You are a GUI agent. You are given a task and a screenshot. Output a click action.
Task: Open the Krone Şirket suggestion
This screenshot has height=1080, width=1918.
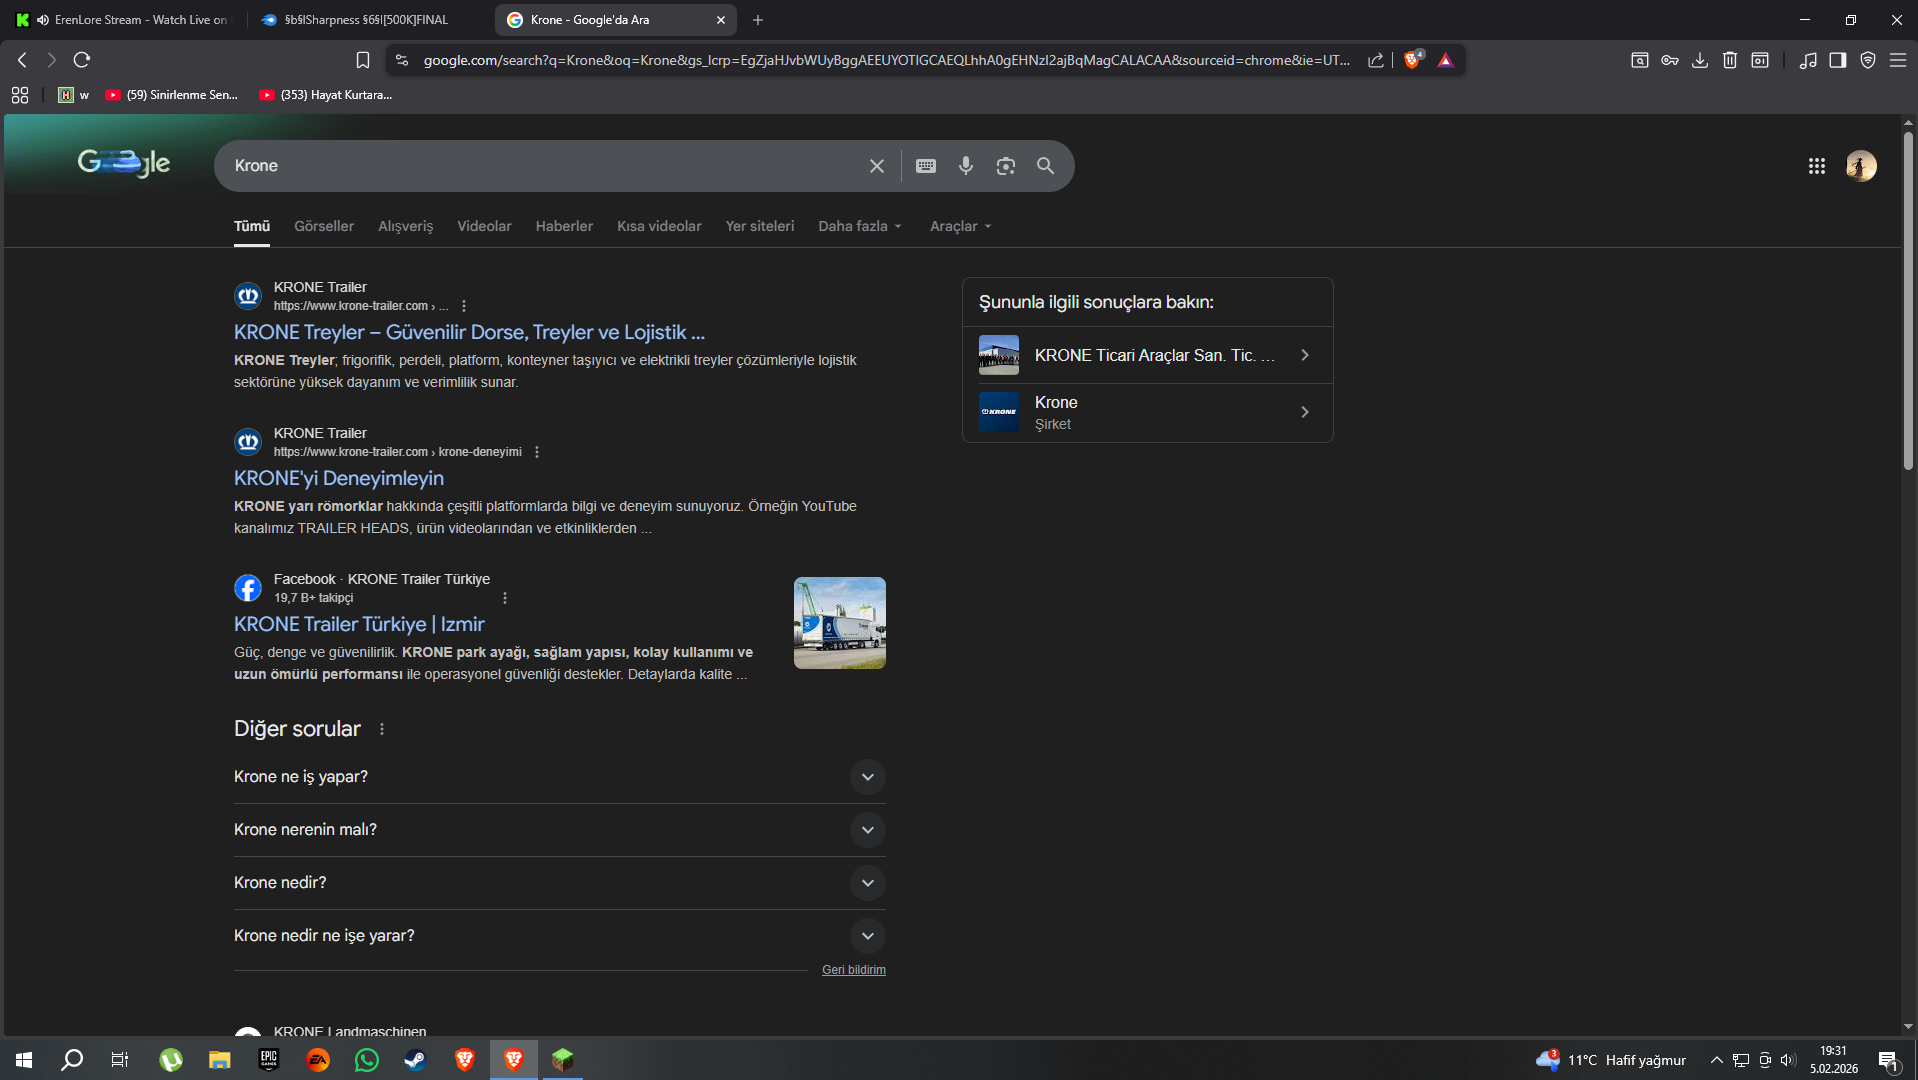[1148, 412]
